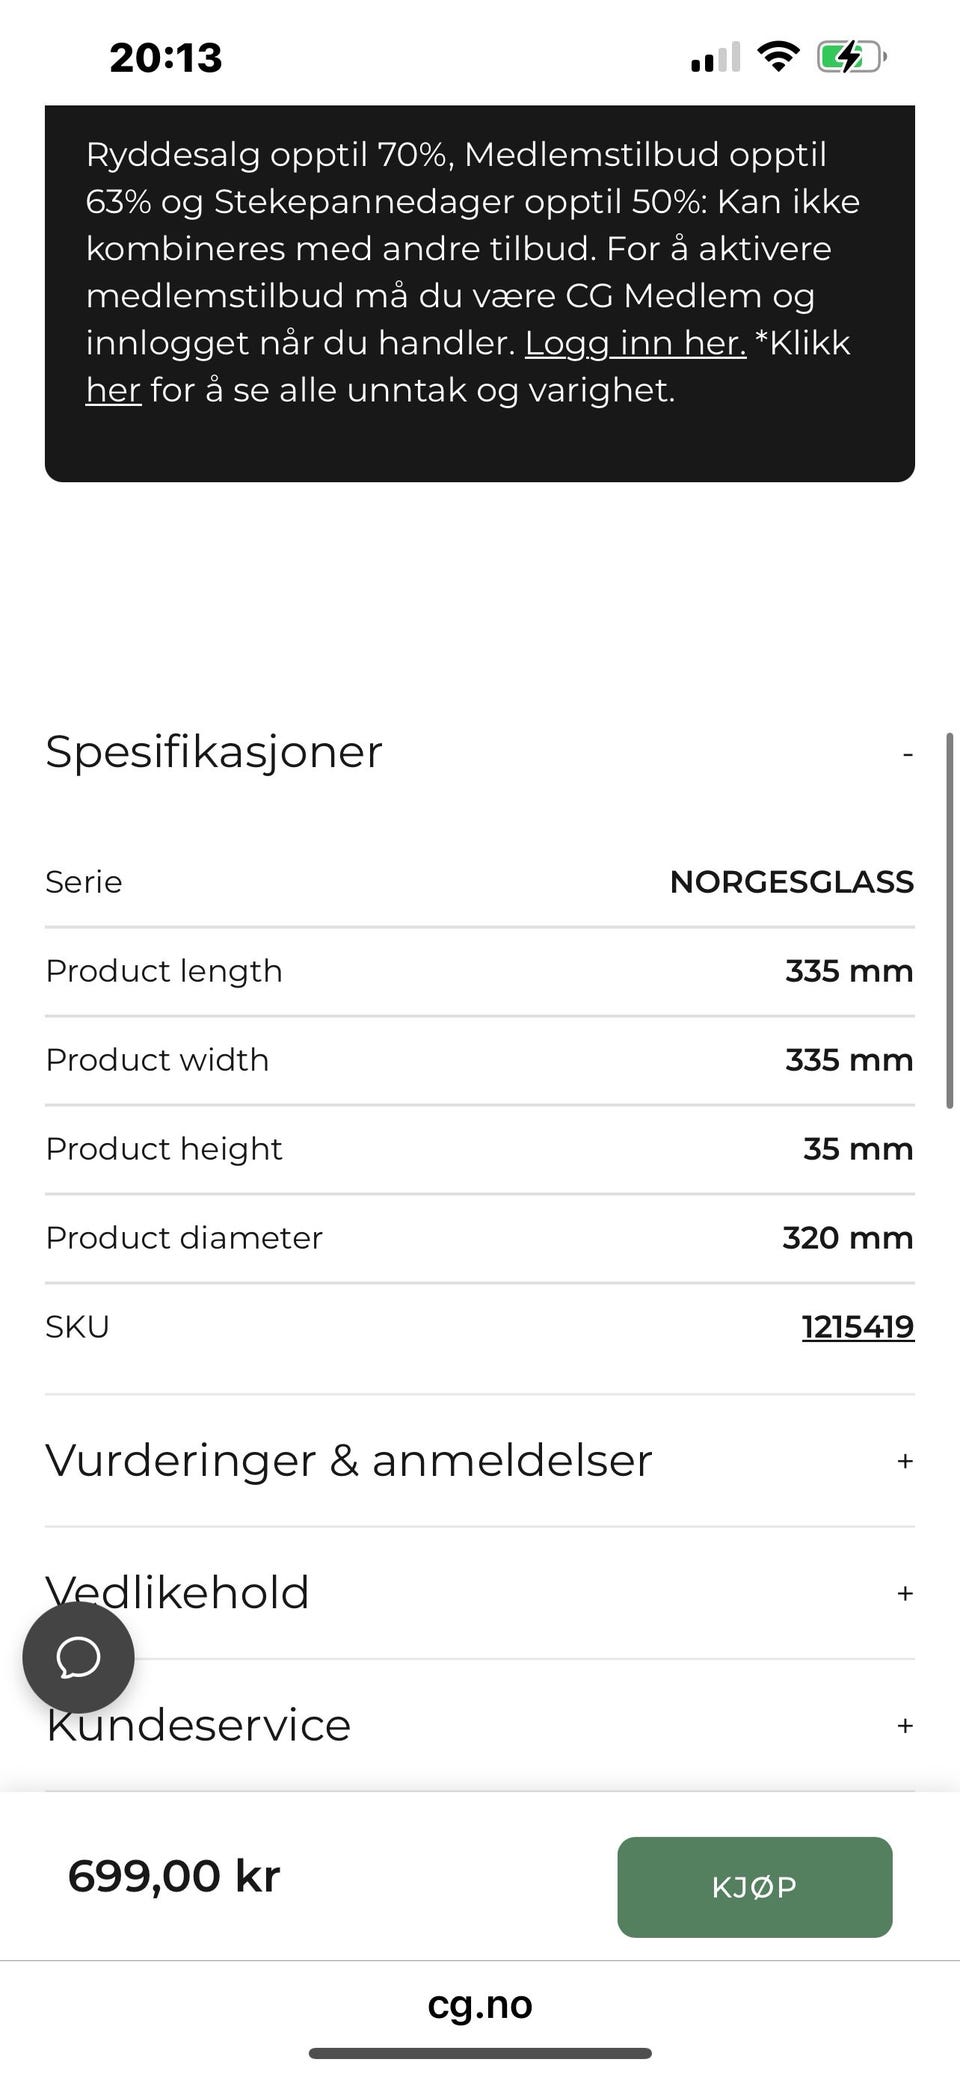This screenshot has height=2077, width=960.
Task: Open SKU number 1215419 link
Action: click(x=857, y=1327)
